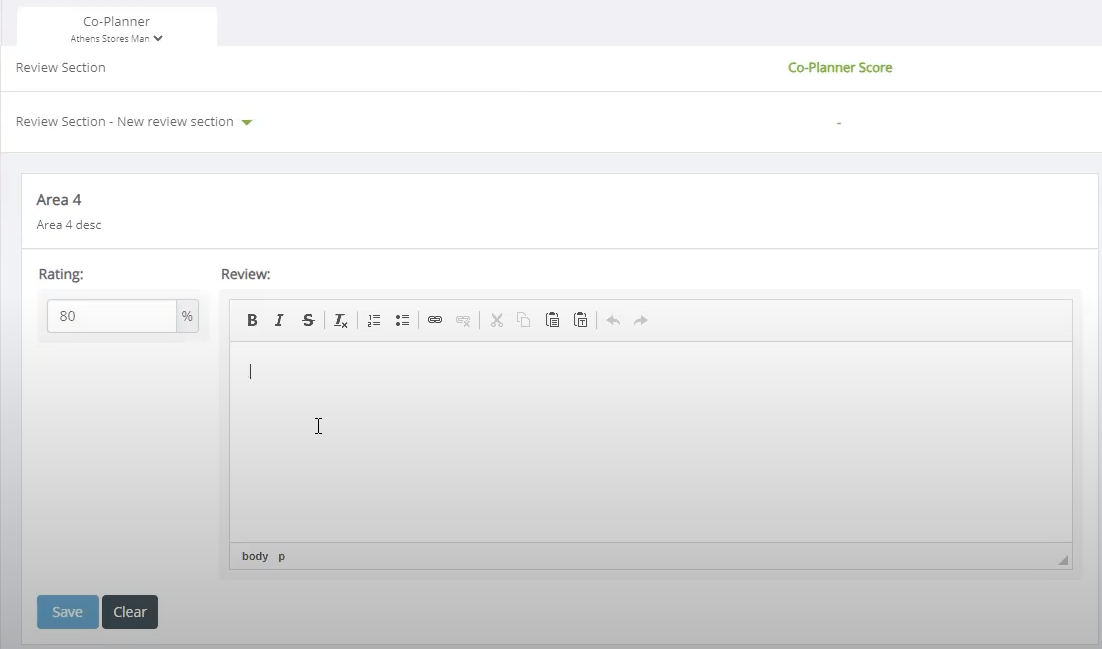Click the paste as plain text icon
This screenshot has height=649, width=1102.
point(581,320)
